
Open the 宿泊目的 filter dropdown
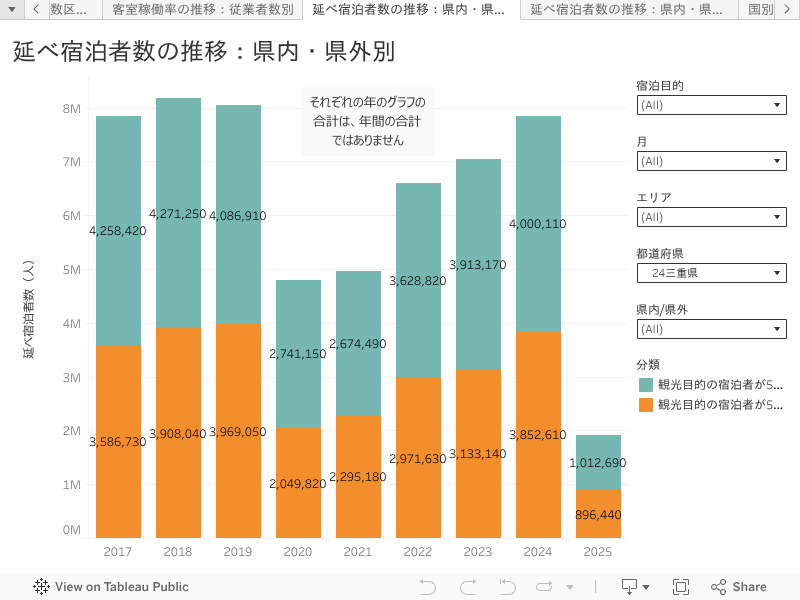pyautogui.click(x=711, y=105)
